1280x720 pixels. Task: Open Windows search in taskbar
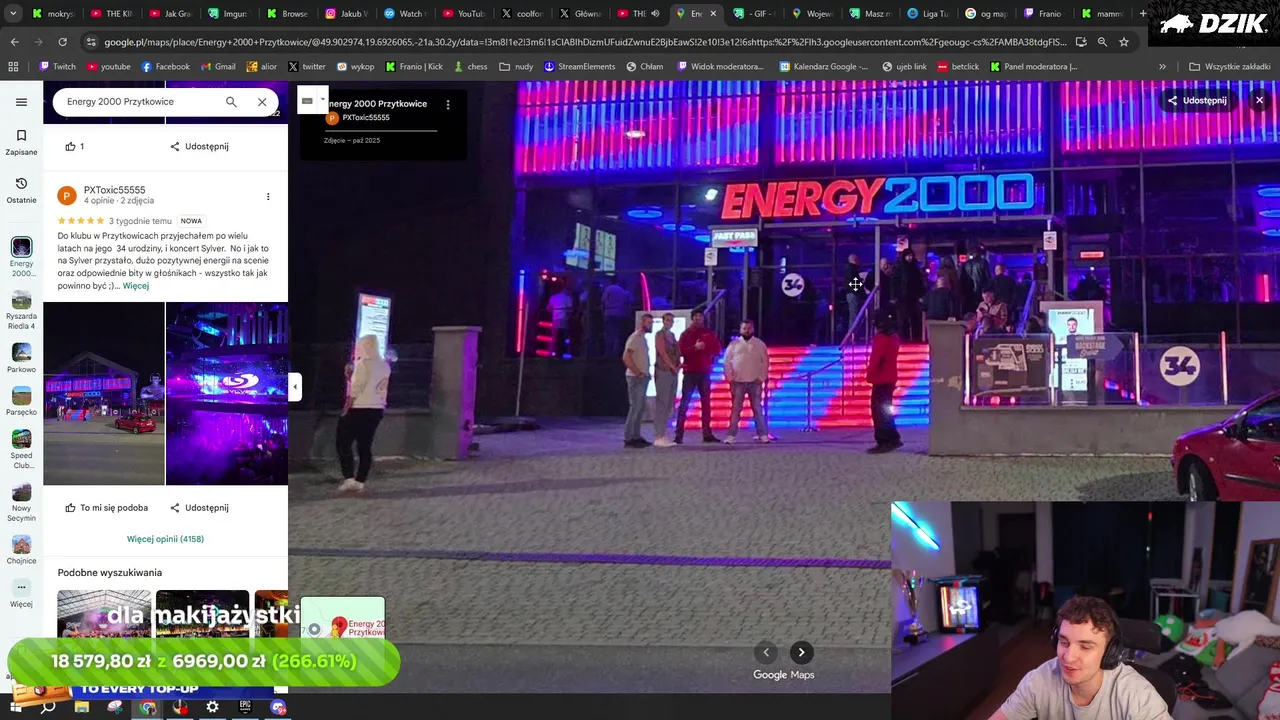pos(48,707)
